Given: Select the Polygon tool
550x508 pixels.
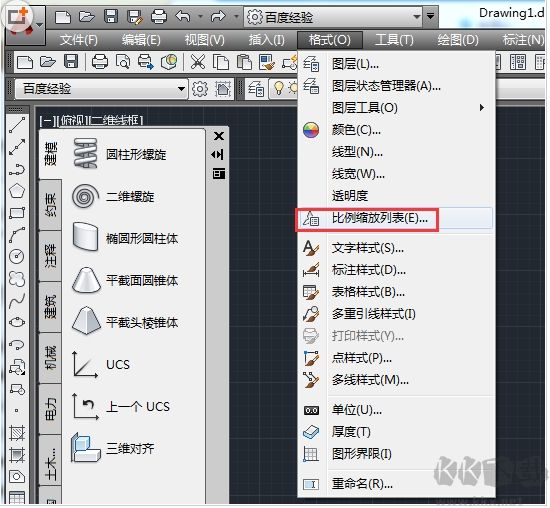Looking at the screenshot, I should pos(17,191).
